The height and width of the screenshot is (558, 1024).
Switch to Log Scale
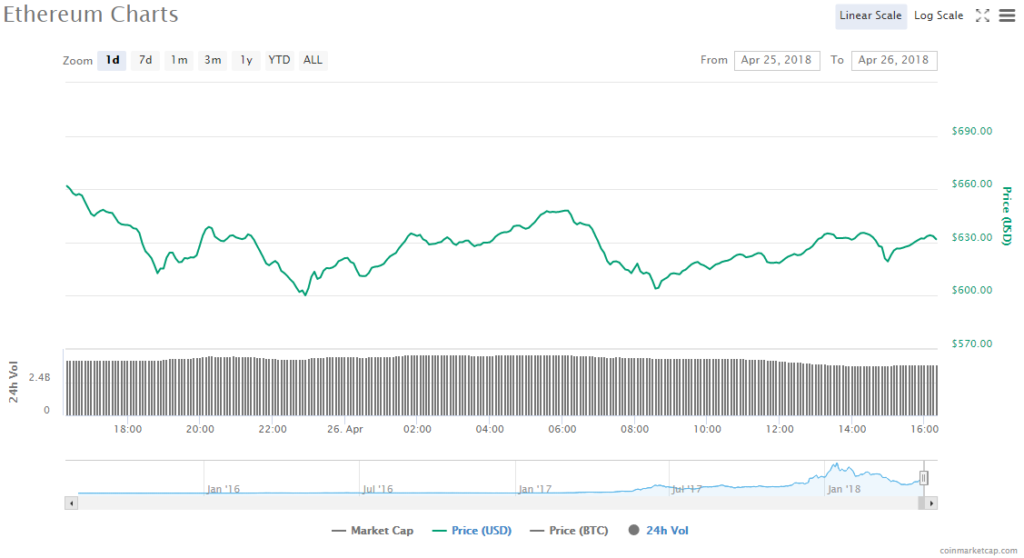pos(938,15)
